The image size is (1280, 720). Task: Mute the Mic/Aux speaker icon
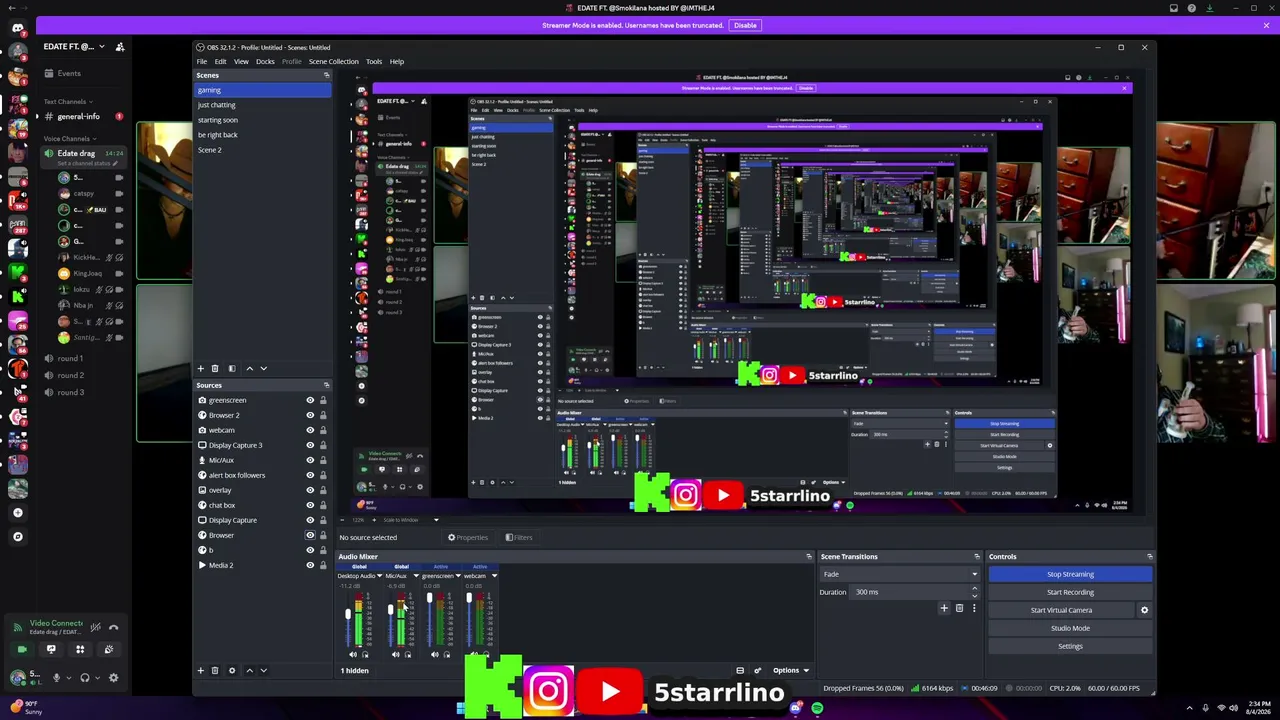pos(395,655)
